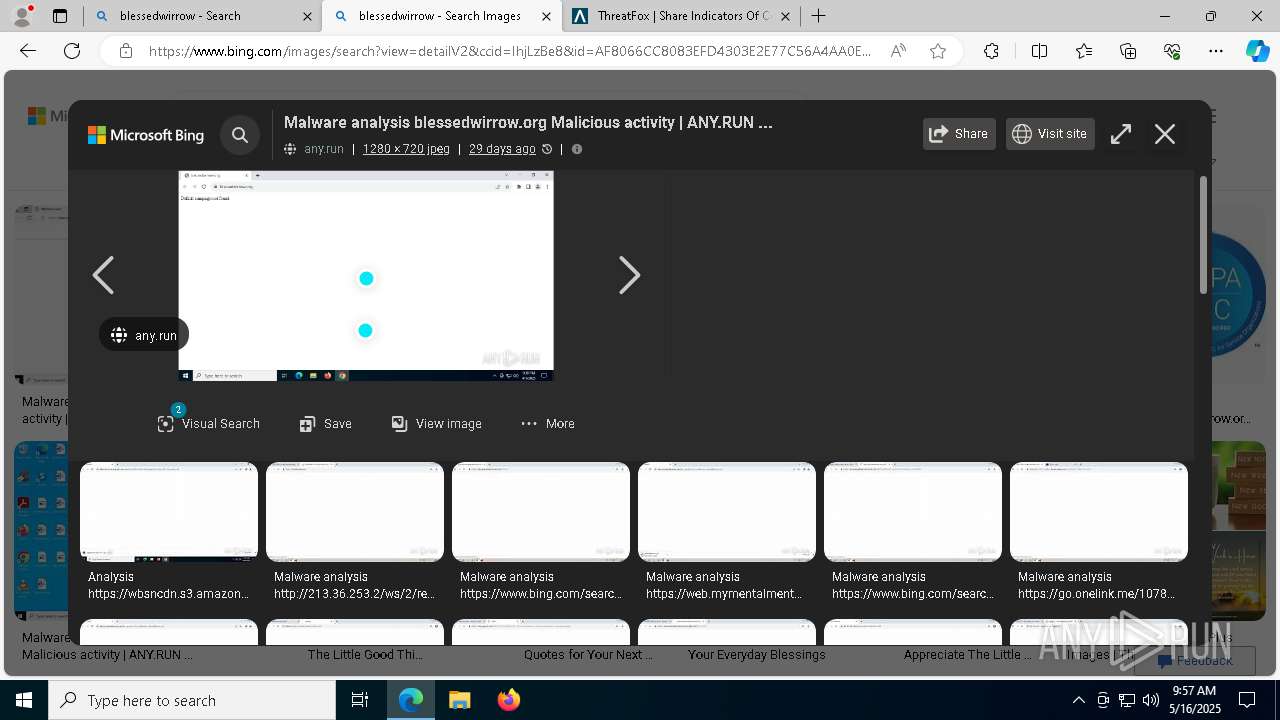Start Visual Search on this image

(x=208, y=423)
